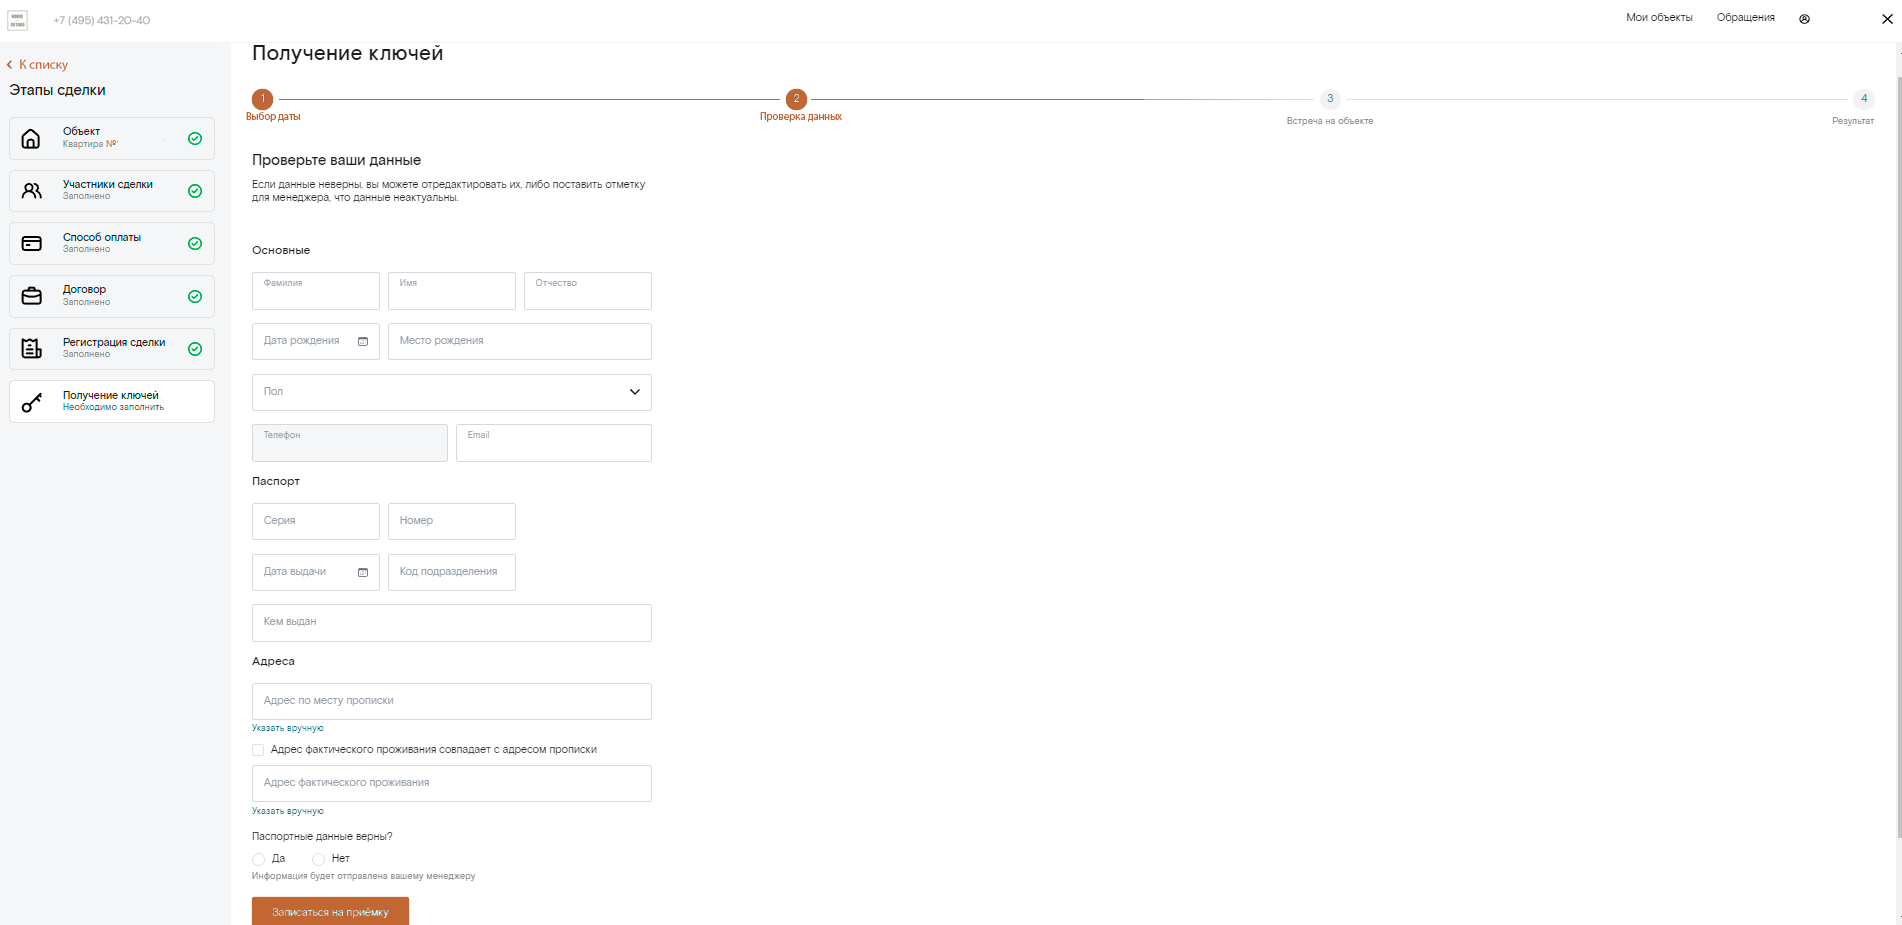
Task: Click the clipboard icon for Регистрация сделки
Action: pyautogui.click(x=32, y=349)
